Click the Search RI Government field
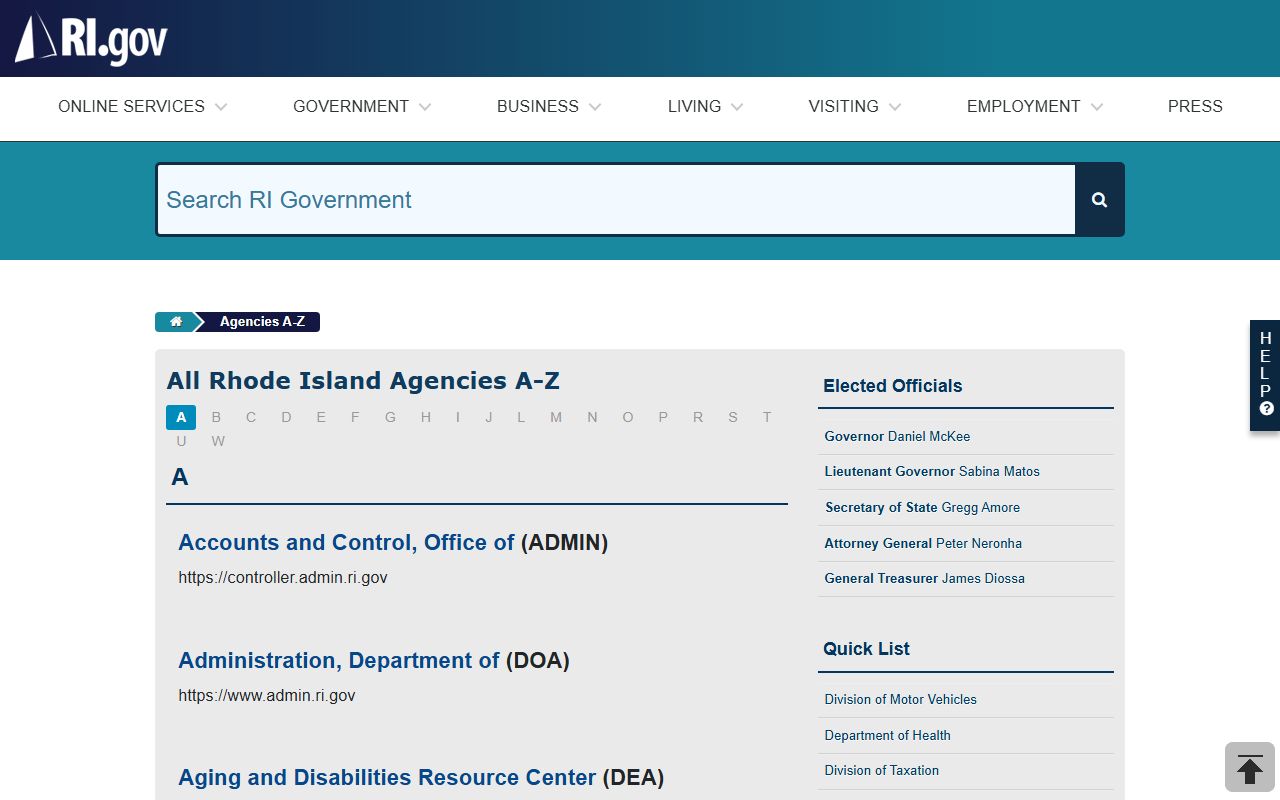This screenshot has height=800, width=1280. 616,200
